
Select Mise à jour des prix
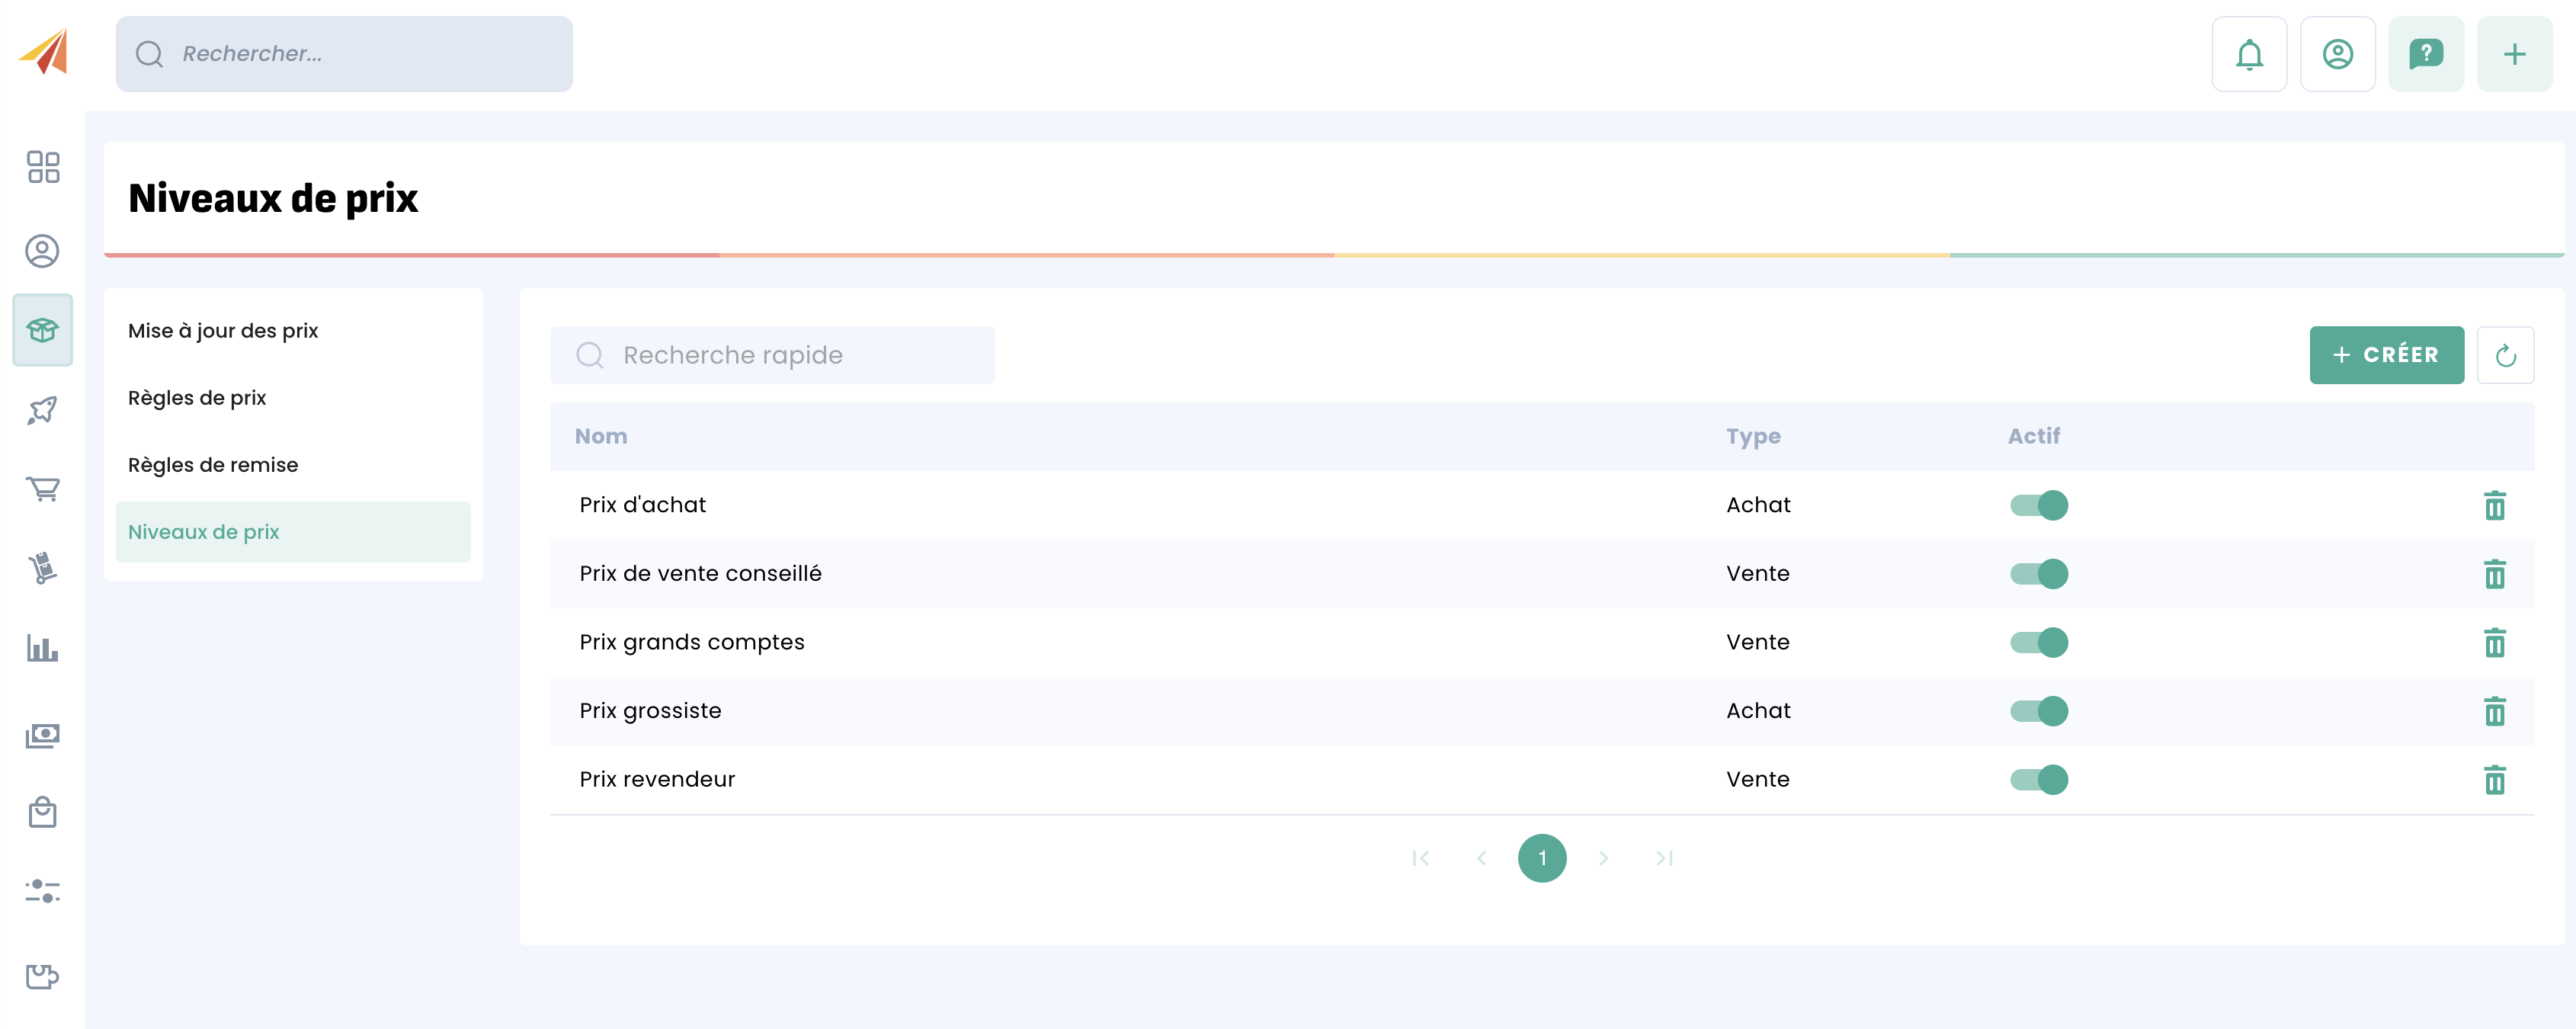pyautogui.click(x=223, y=331)
